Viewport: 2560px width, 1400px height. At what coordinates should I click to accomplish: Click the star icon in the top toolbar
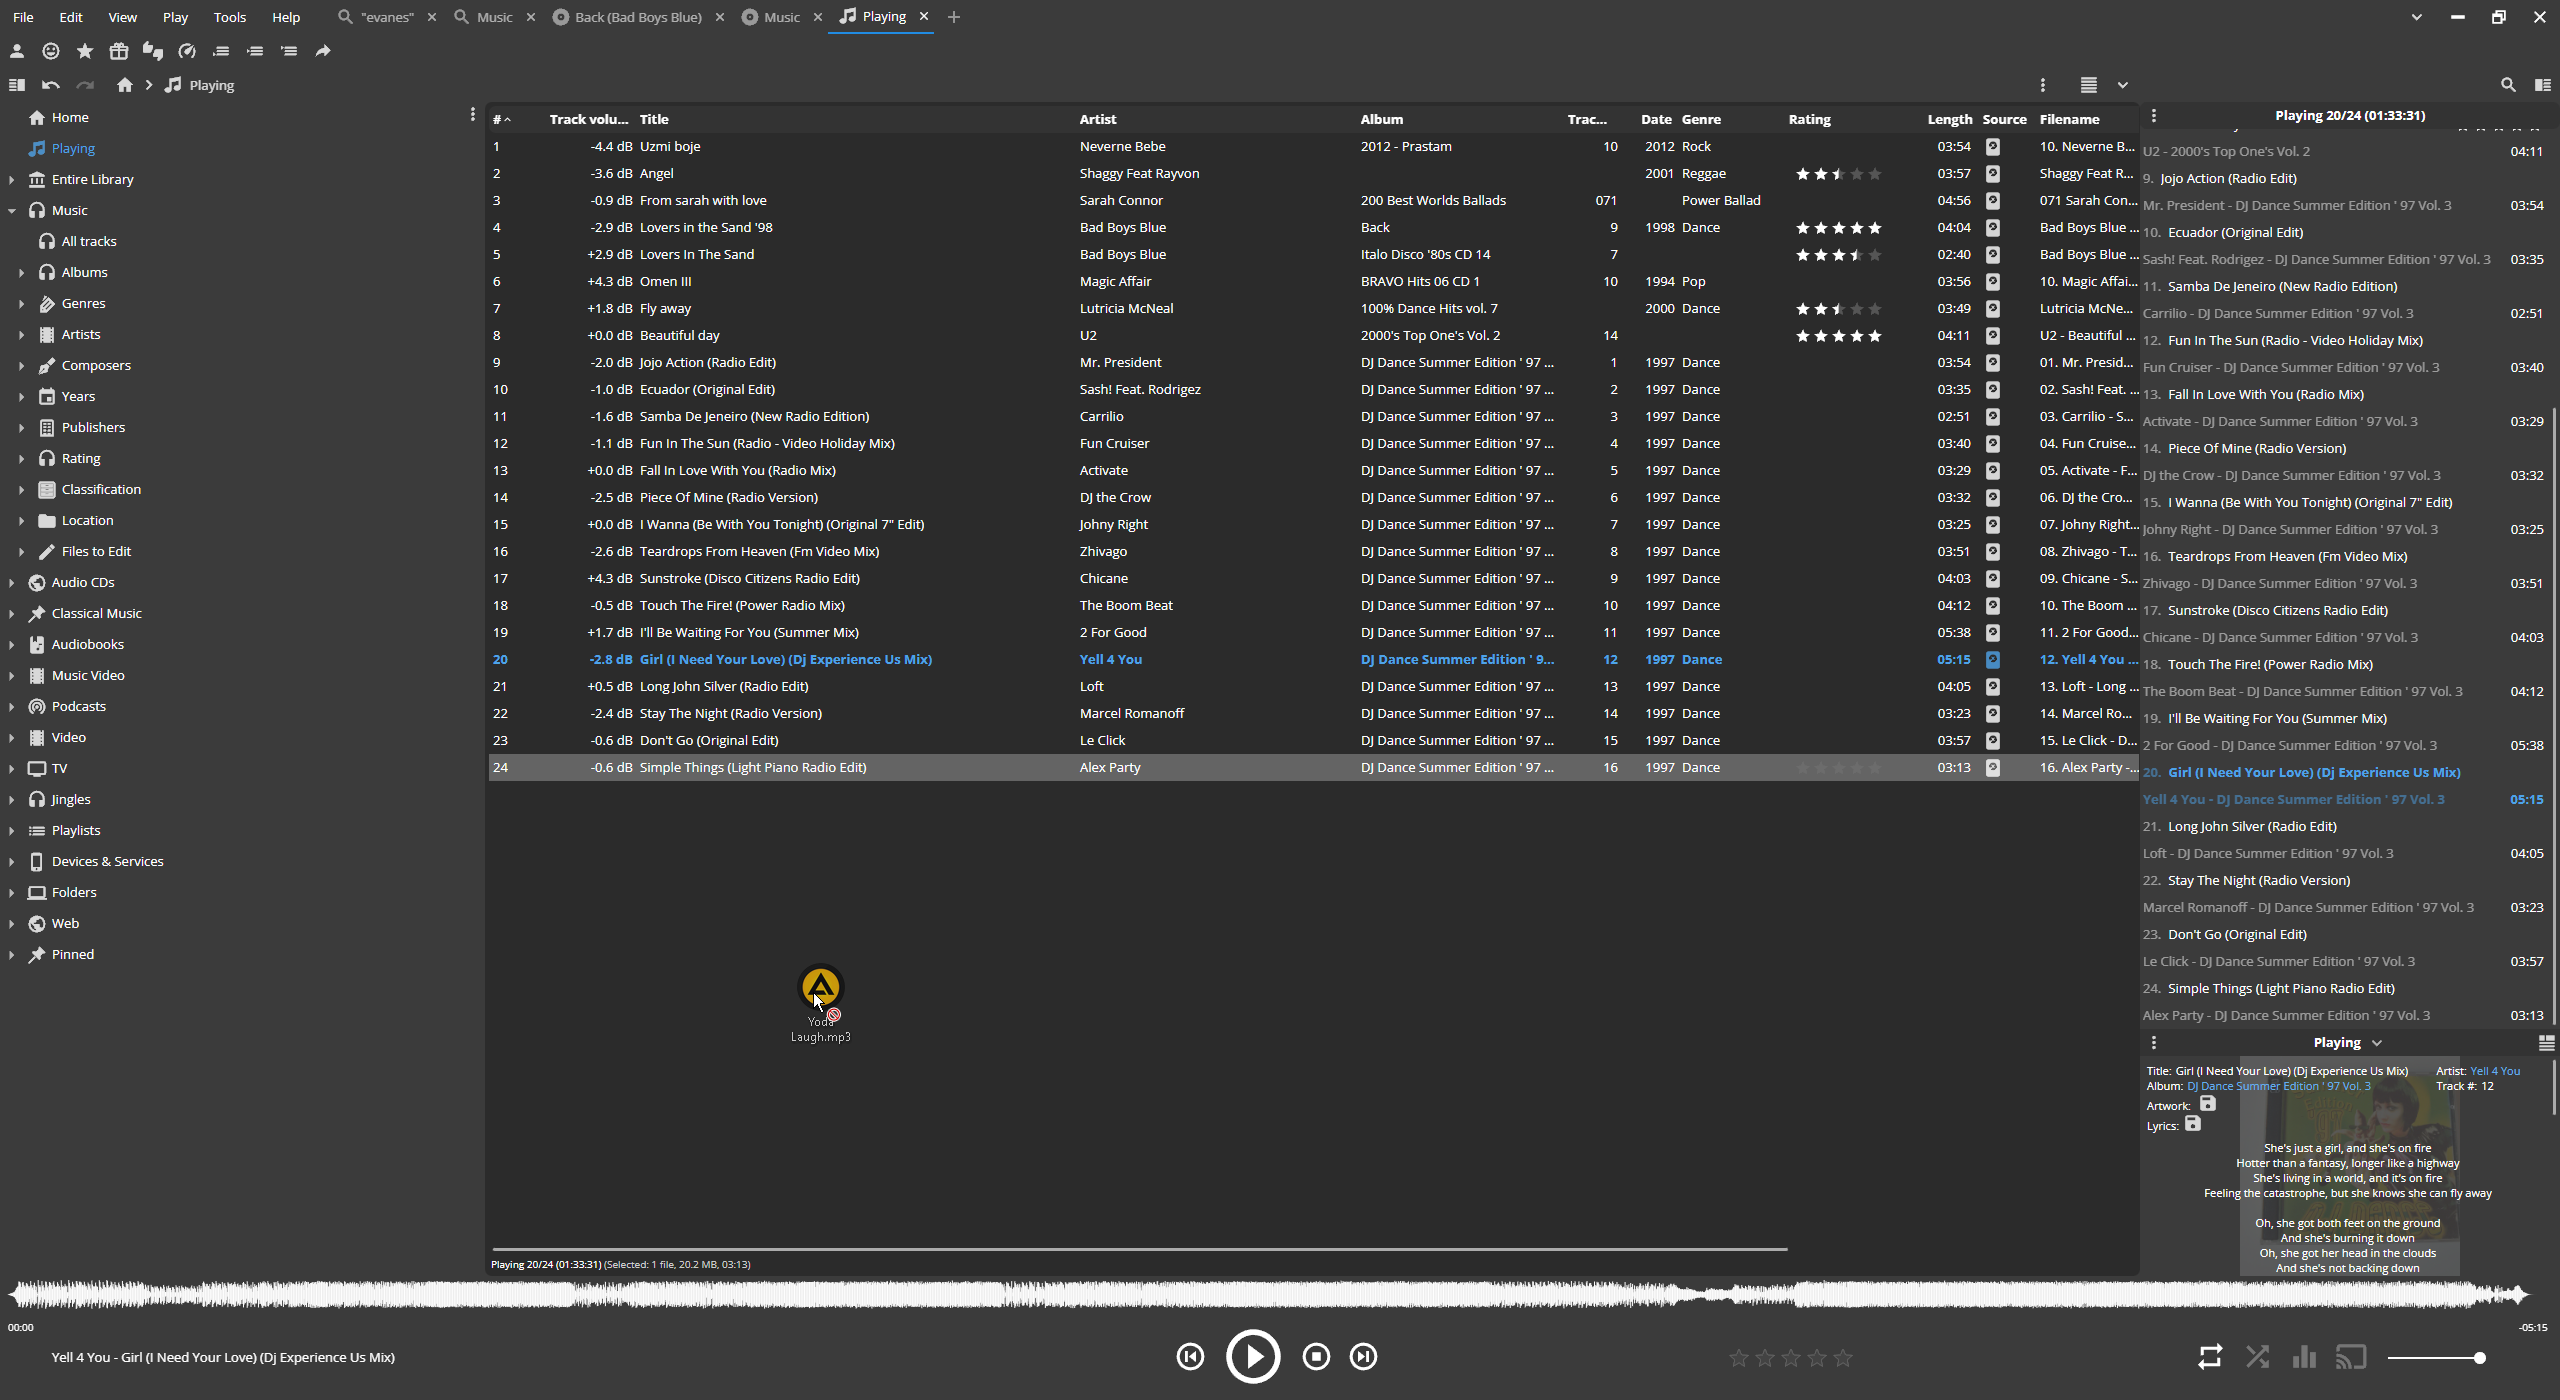point(85,51)
